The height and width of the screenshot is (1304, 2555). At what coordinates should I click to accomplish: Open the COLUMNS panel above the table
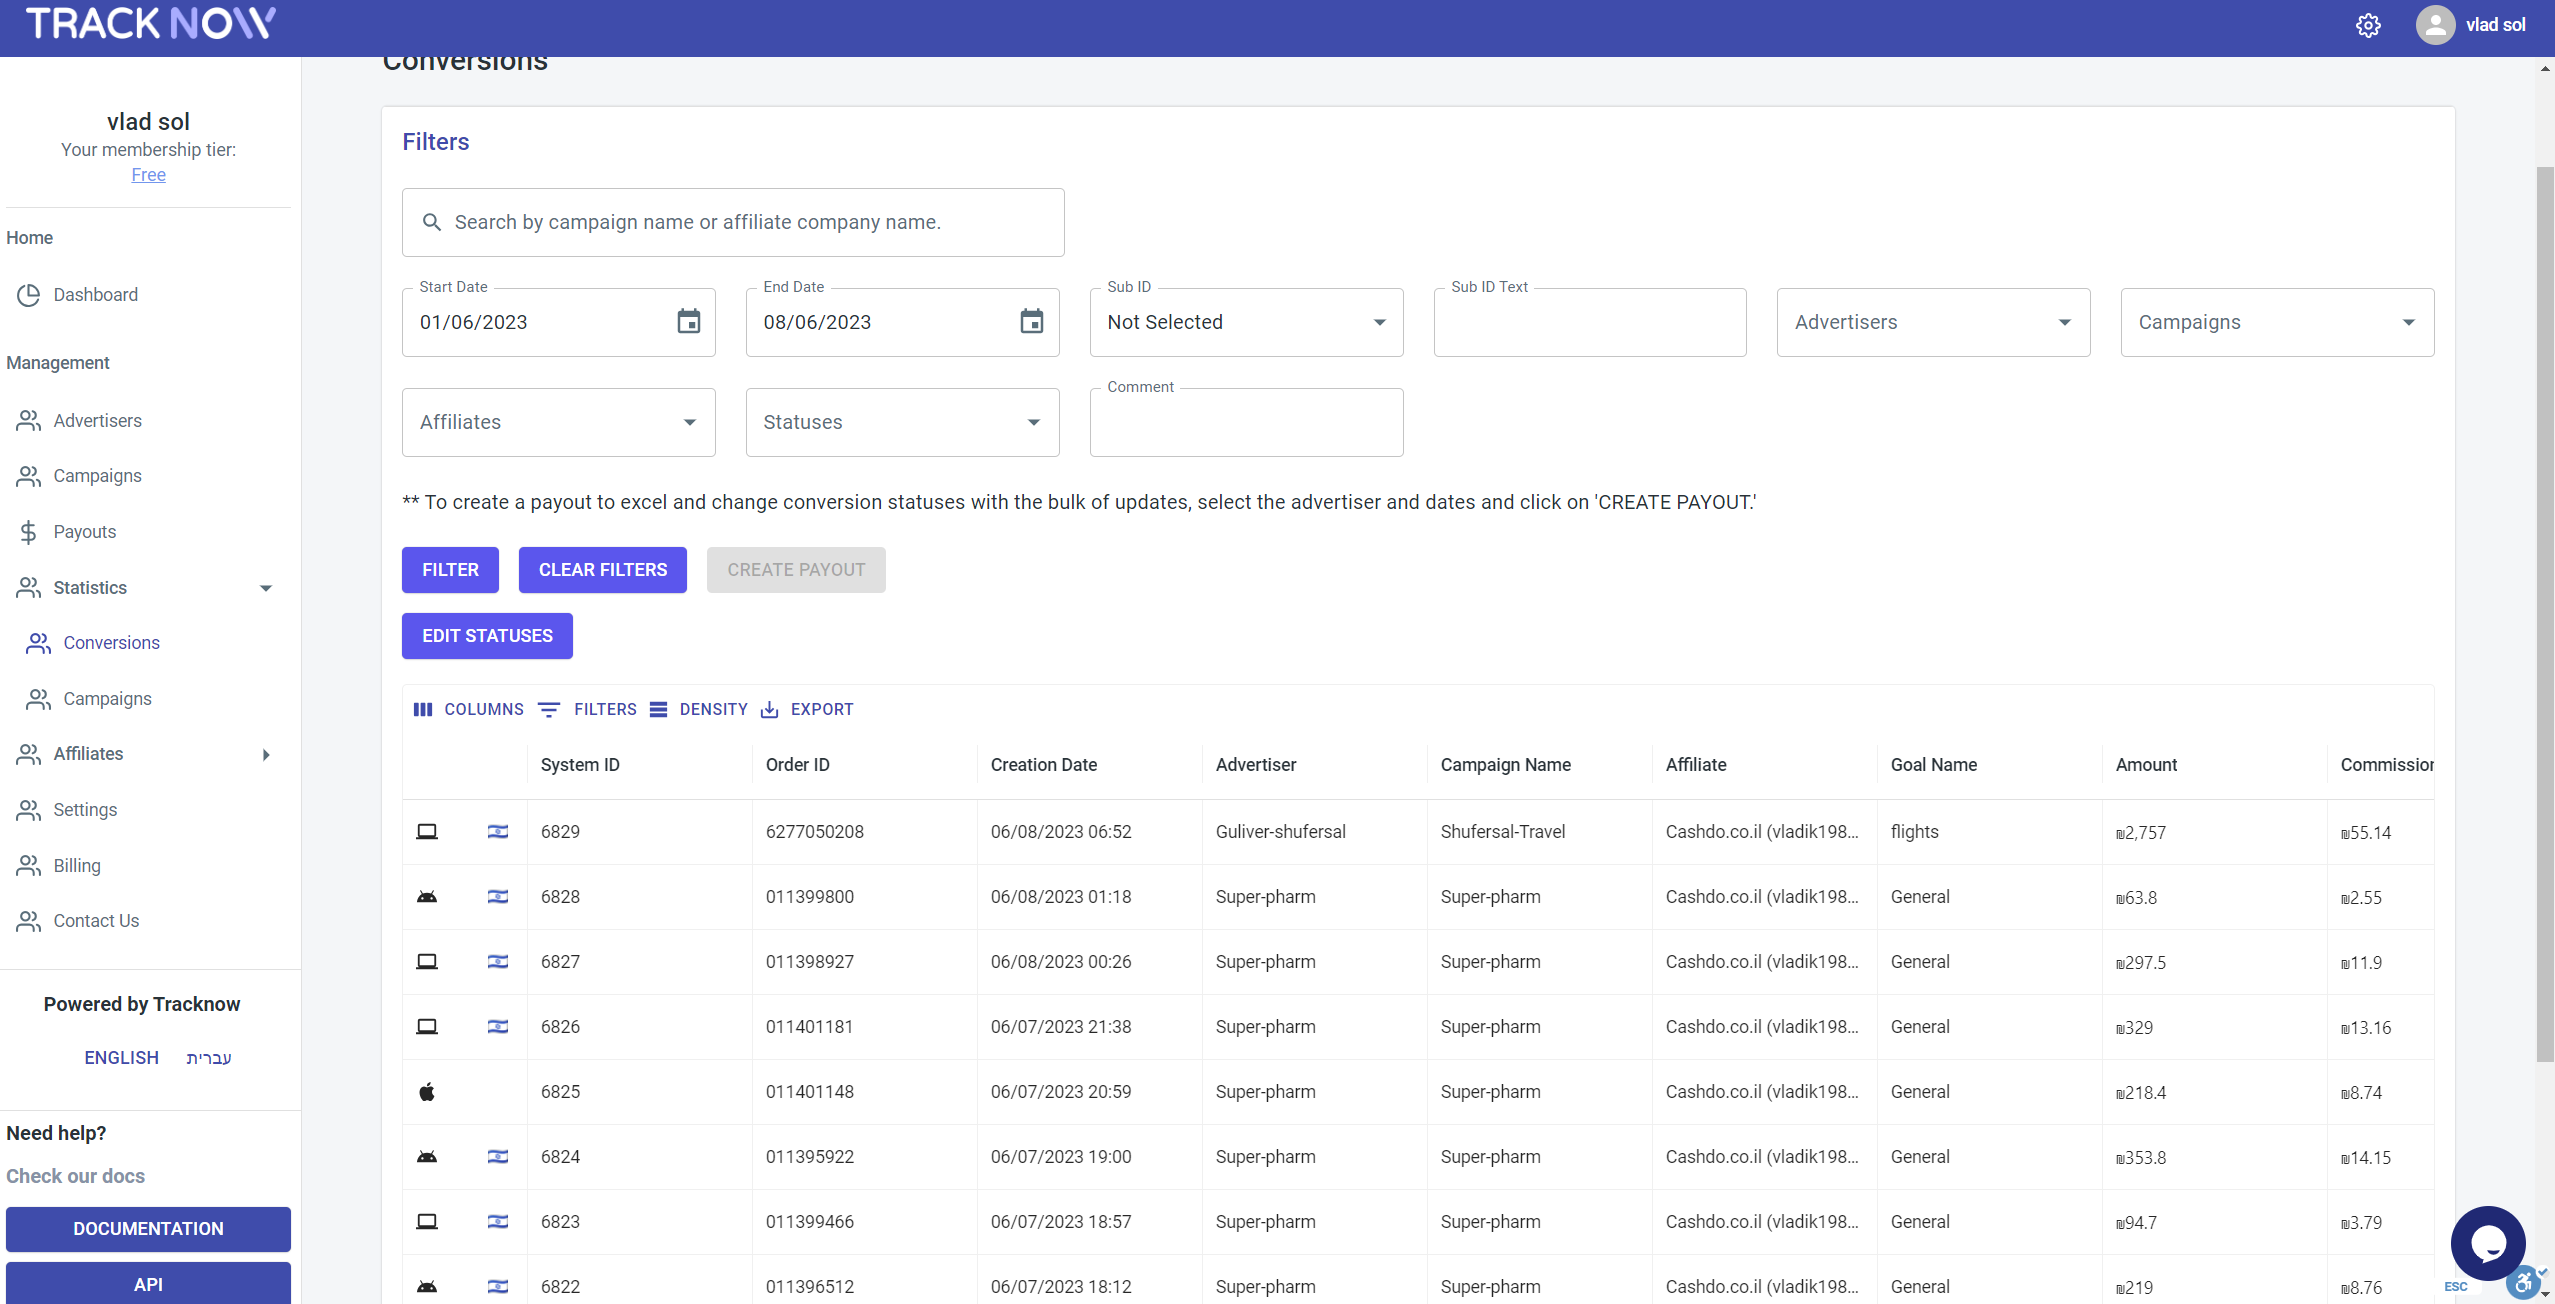coord(469,709)
